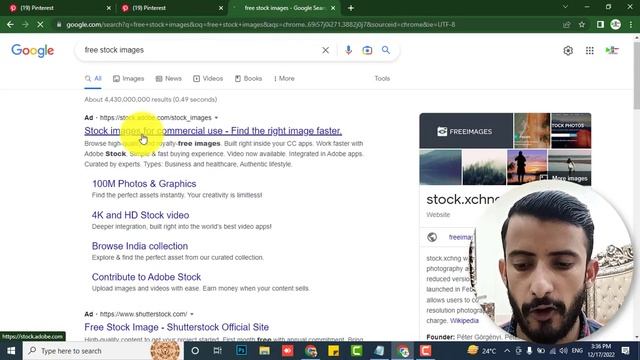Open the Wikipedia link in knowledge panel
This screenshot has height=360, width=640.
464,321
